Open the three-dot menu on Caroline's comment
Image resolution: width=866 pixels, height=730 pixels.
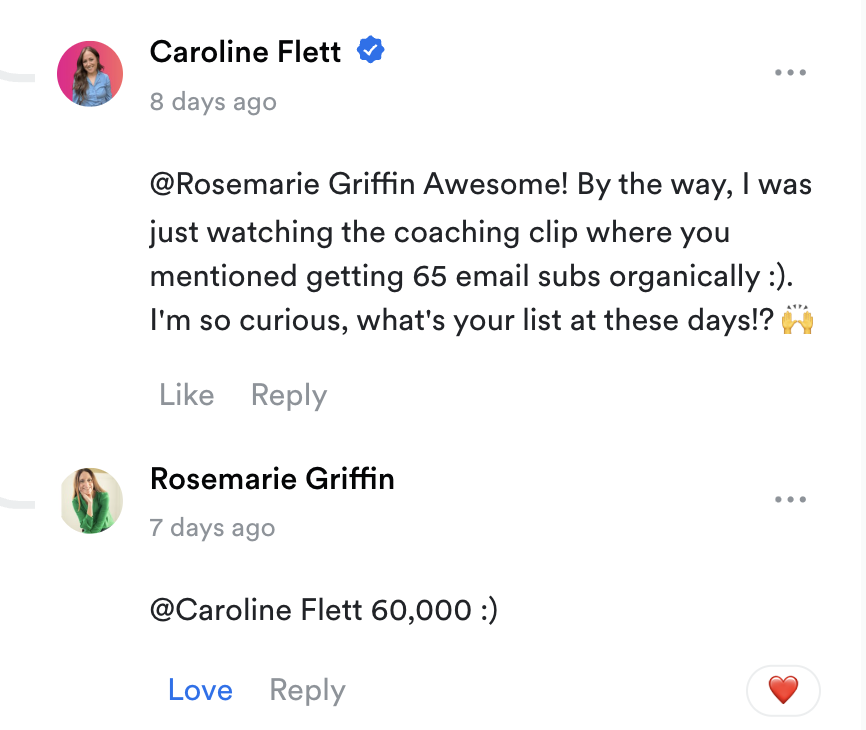[790, 73]
